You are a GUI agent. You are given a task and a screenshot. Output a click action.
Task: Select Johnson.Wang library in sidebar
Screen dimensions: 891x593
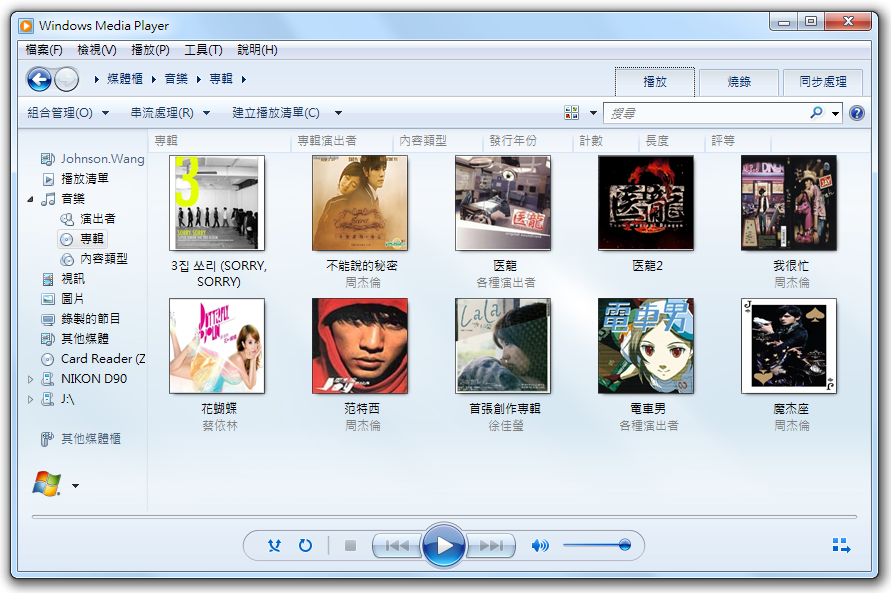93,158
